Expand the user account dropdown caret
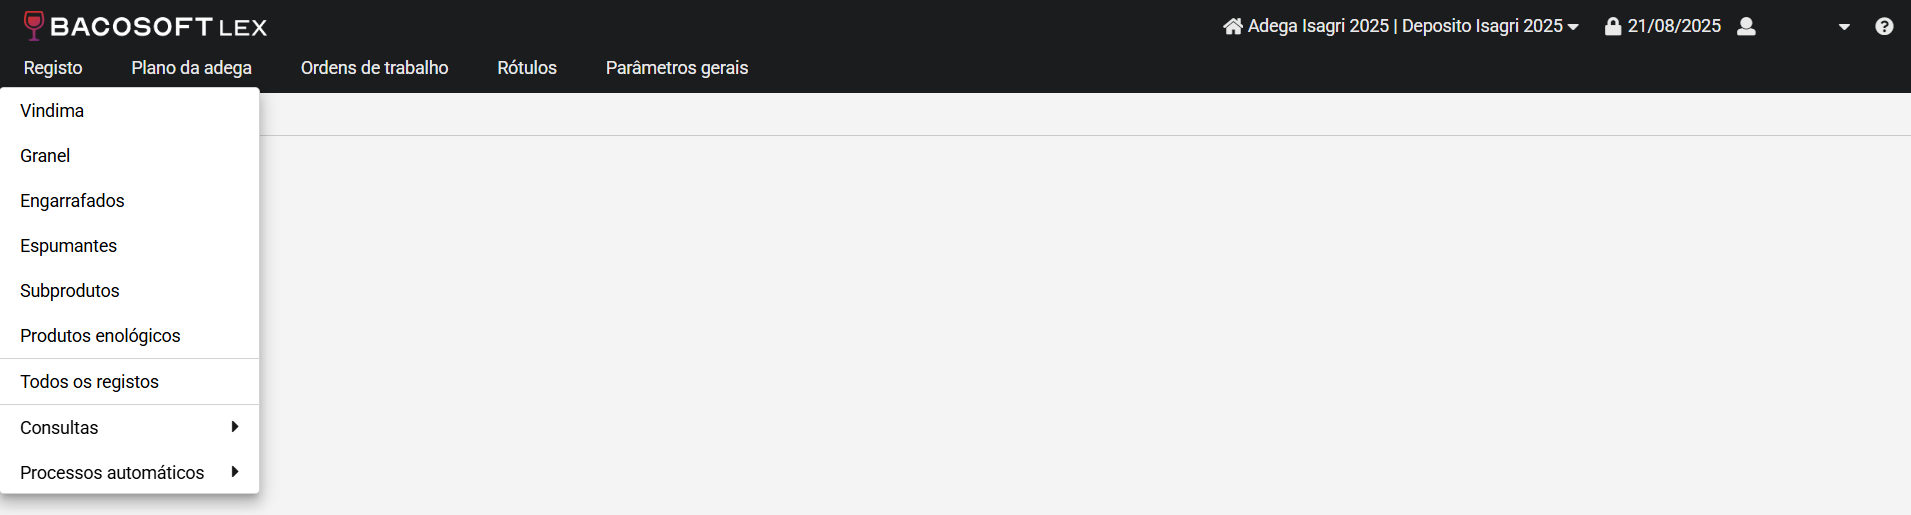The image size is (1911, 515). click(1844, 27)
